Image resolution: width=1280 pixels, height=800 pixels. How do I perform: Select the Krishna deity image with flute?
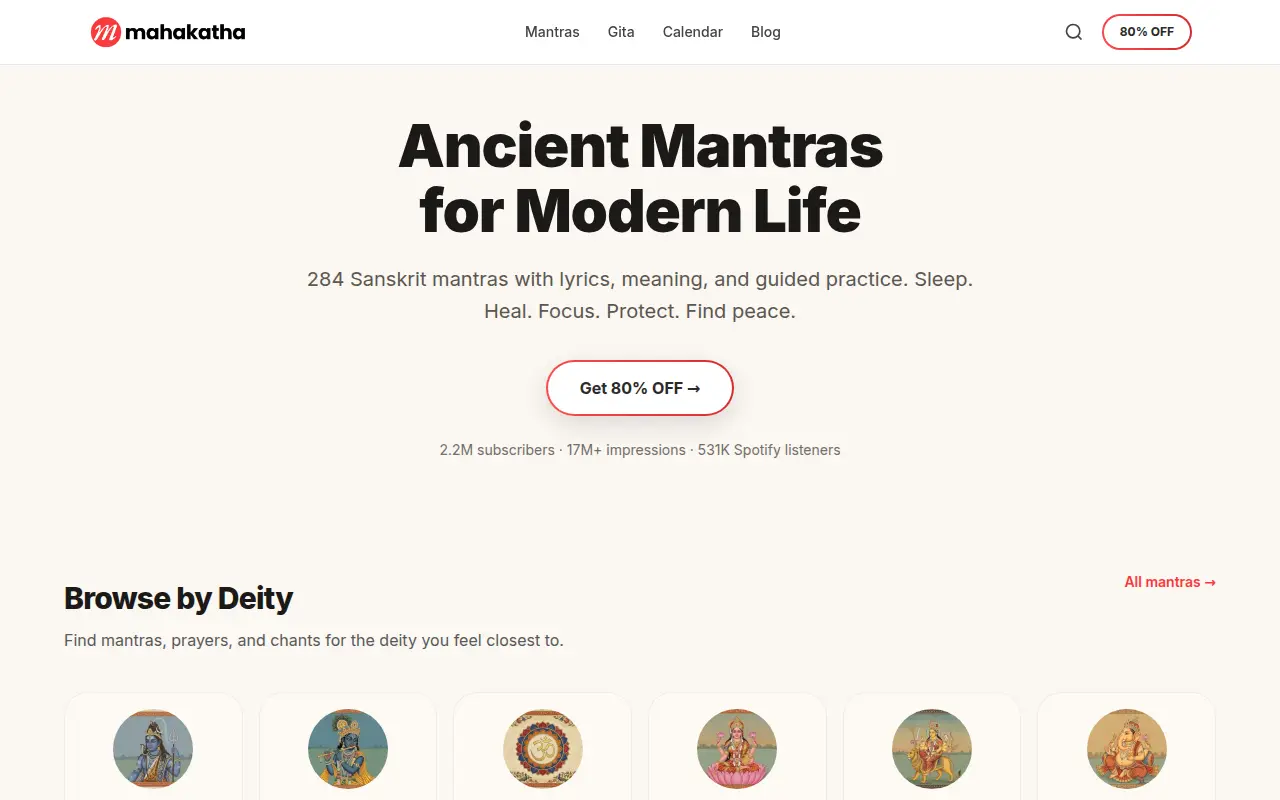point(348,749)
